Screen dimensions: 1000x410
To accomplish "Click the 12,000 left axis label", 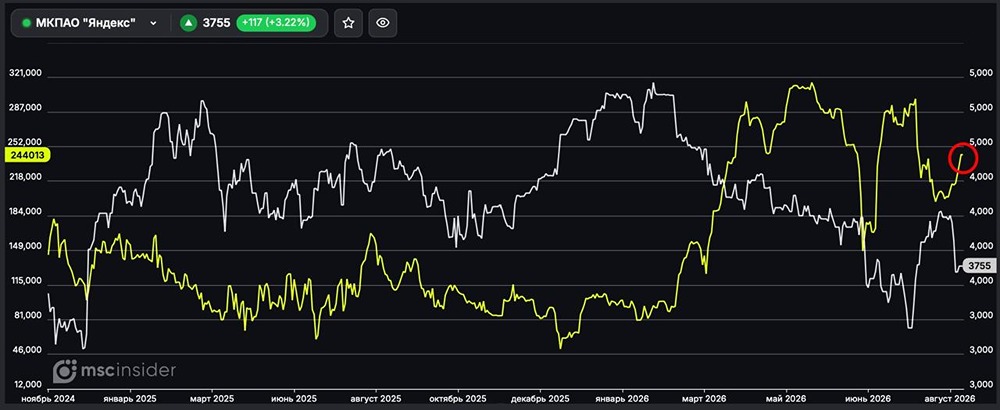I will (x=27, y=384).
